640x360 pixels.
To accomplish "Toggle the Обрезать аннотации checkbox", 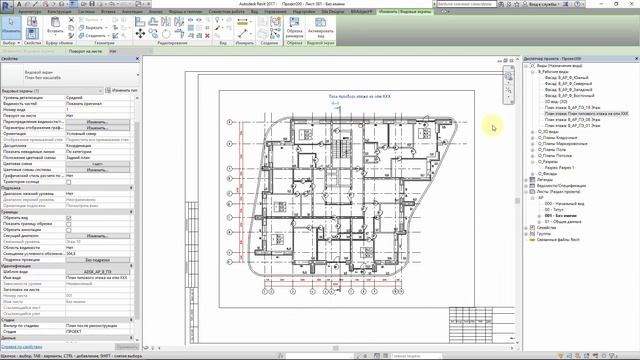I will [x=69, y=230].
